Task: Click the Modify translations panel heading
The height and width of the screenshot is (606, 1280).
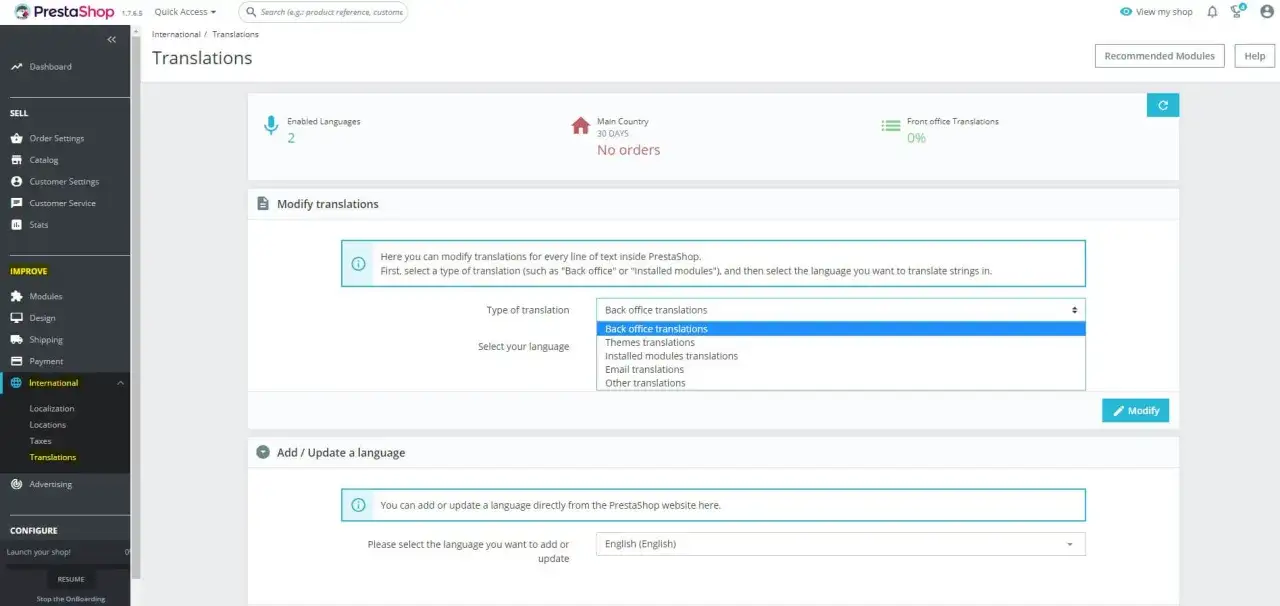Action: coord(328,204)
